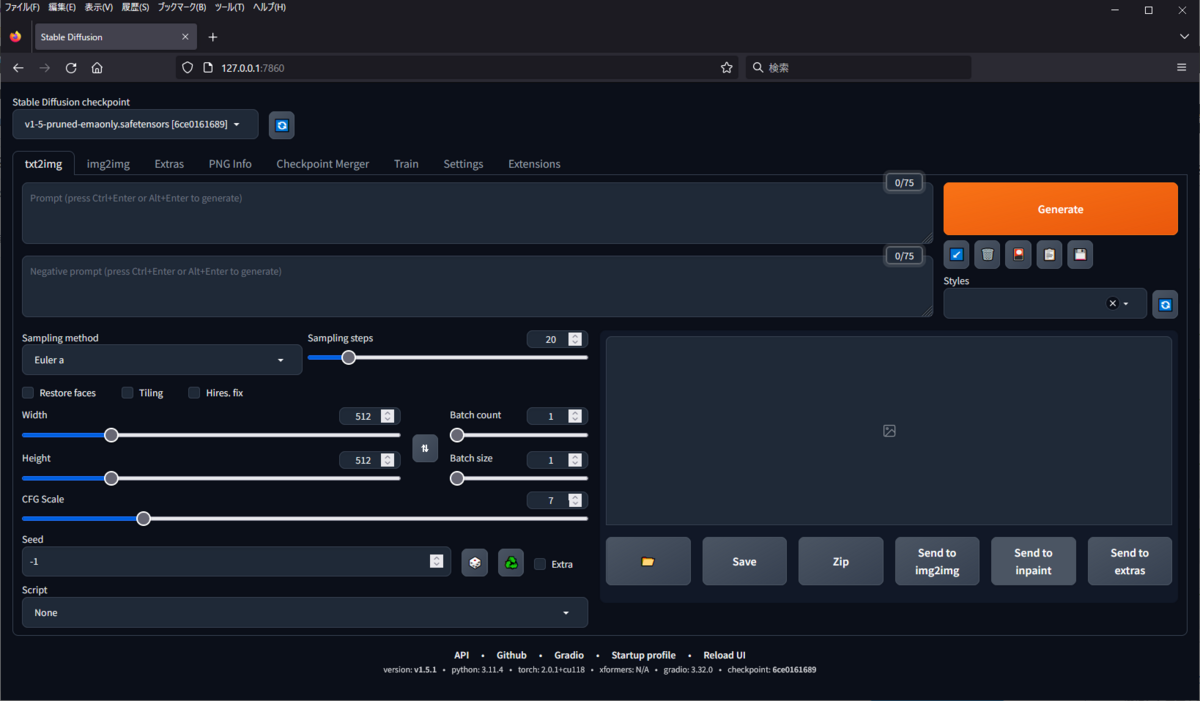Reuse last seed recycle icon
The height and width of the screenshot is (701, 1200).
[511, 563]
